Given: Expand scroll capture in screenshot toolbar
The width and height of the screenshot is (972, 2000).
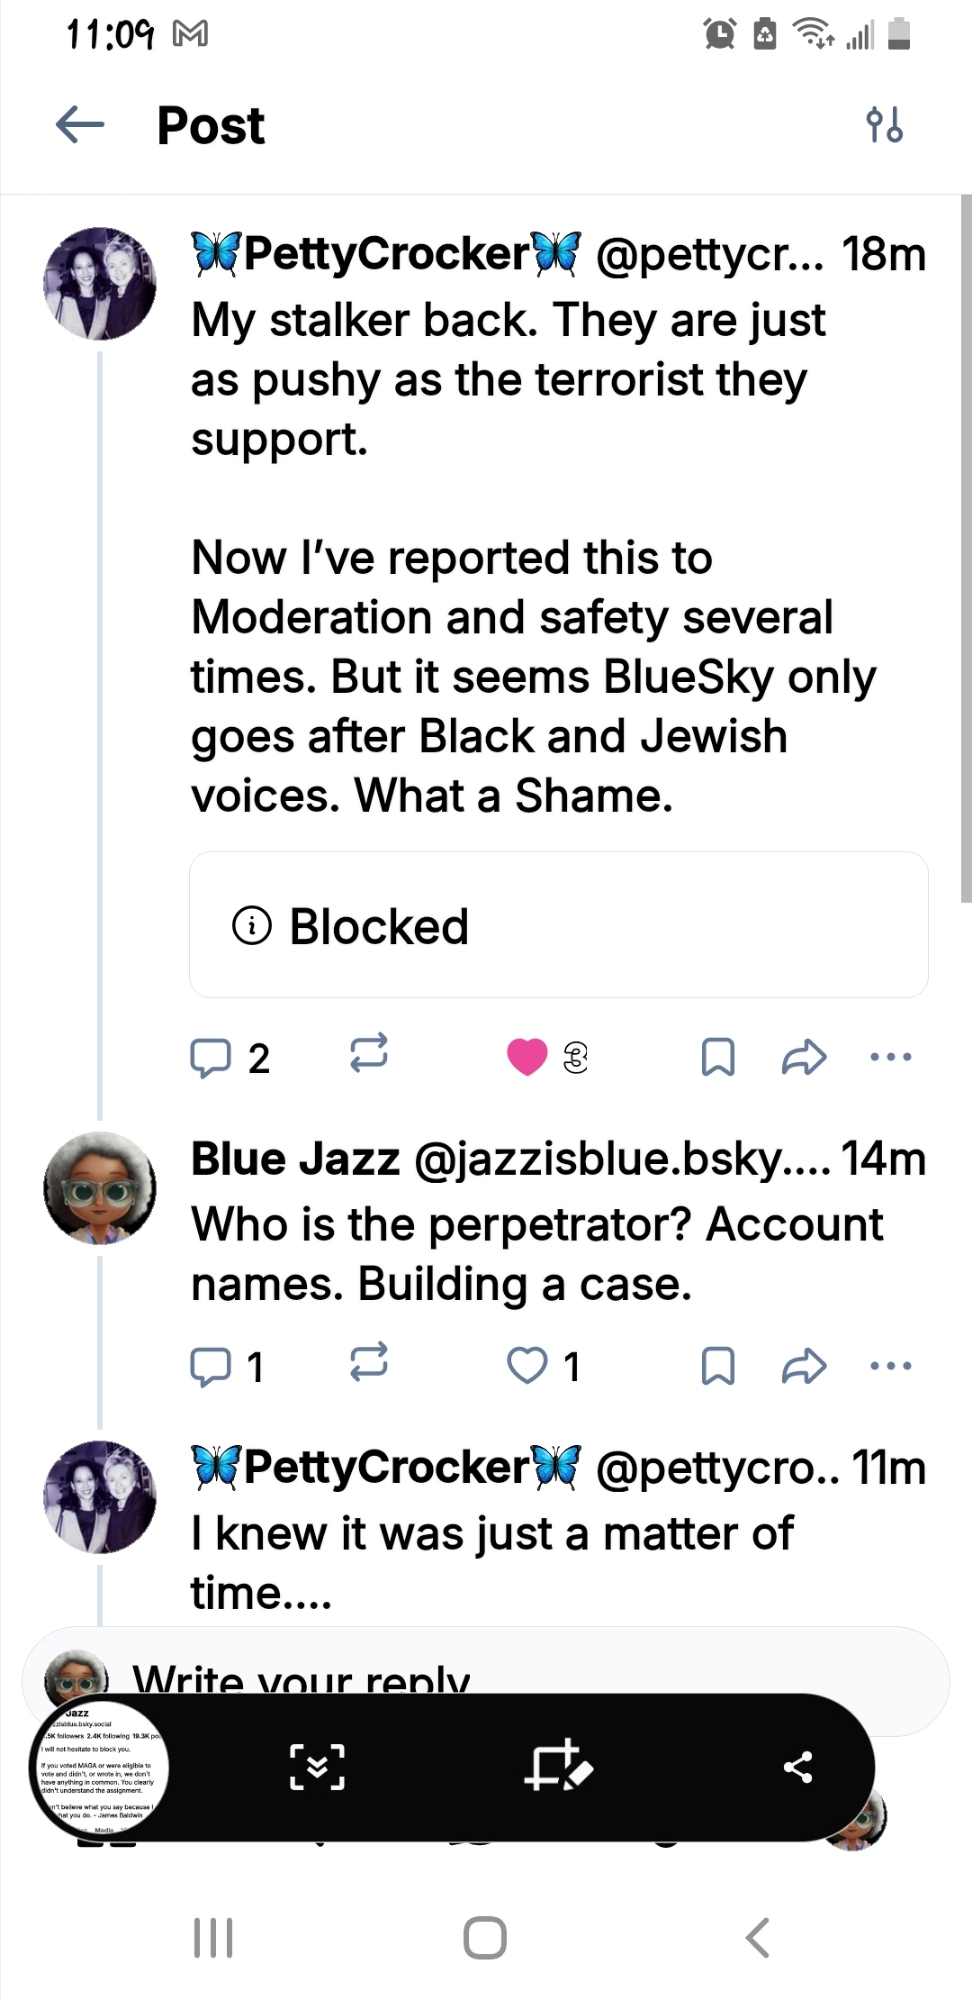Looking at the screenshot, I should tap(317, 1768).
